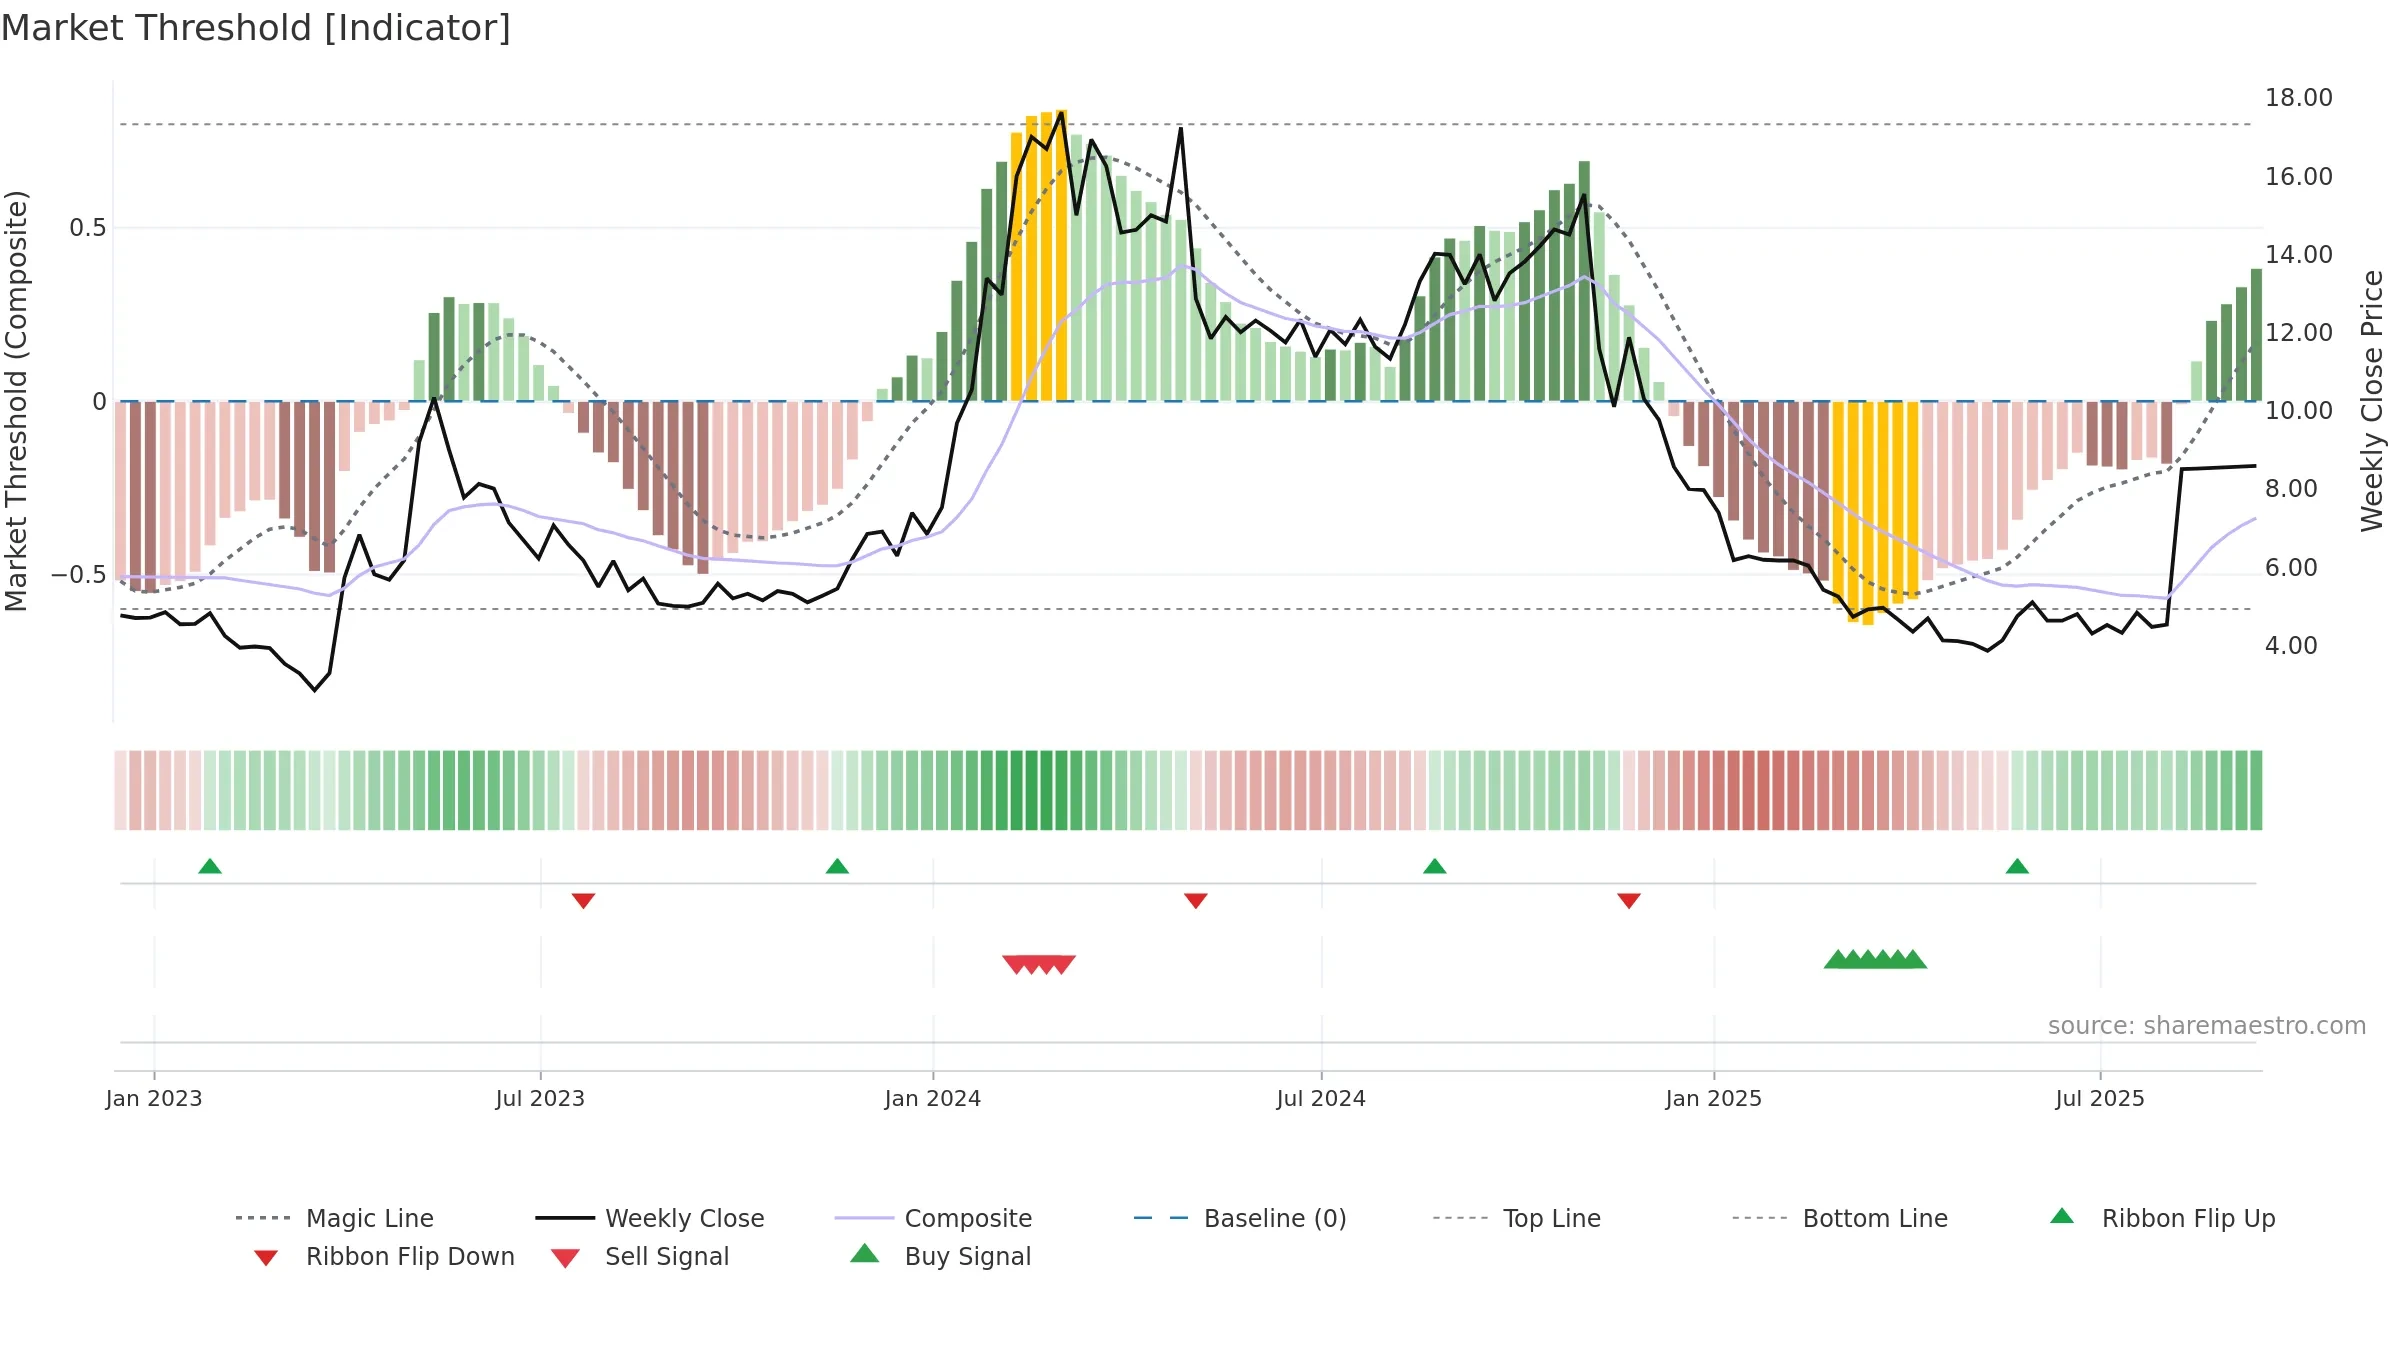Image resolution: width=2400 pixels, height=1350 pixels.
Task: Click the green Ribbon Flip Up legend triangle
Action: click(x=2062, y=1216)
